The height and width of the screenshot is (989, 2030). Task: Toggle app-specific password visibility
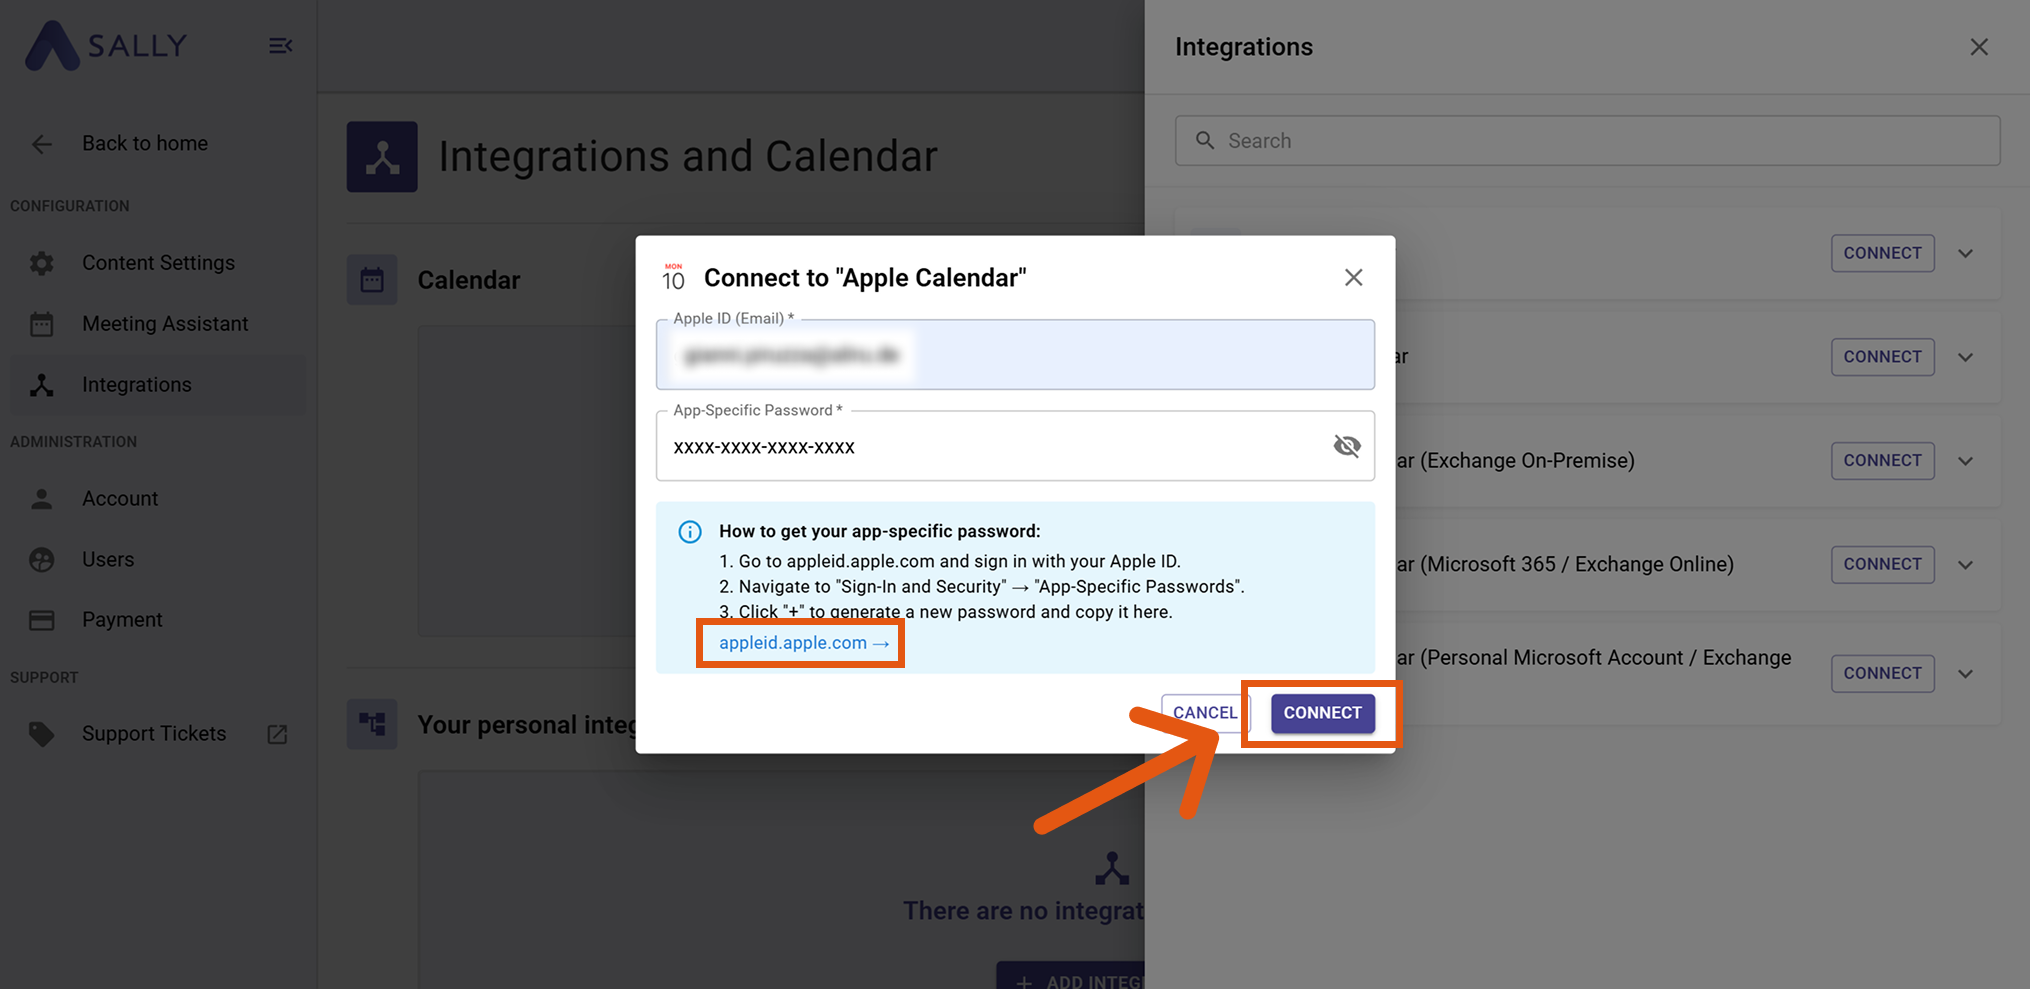click(x=1347, y=446)
